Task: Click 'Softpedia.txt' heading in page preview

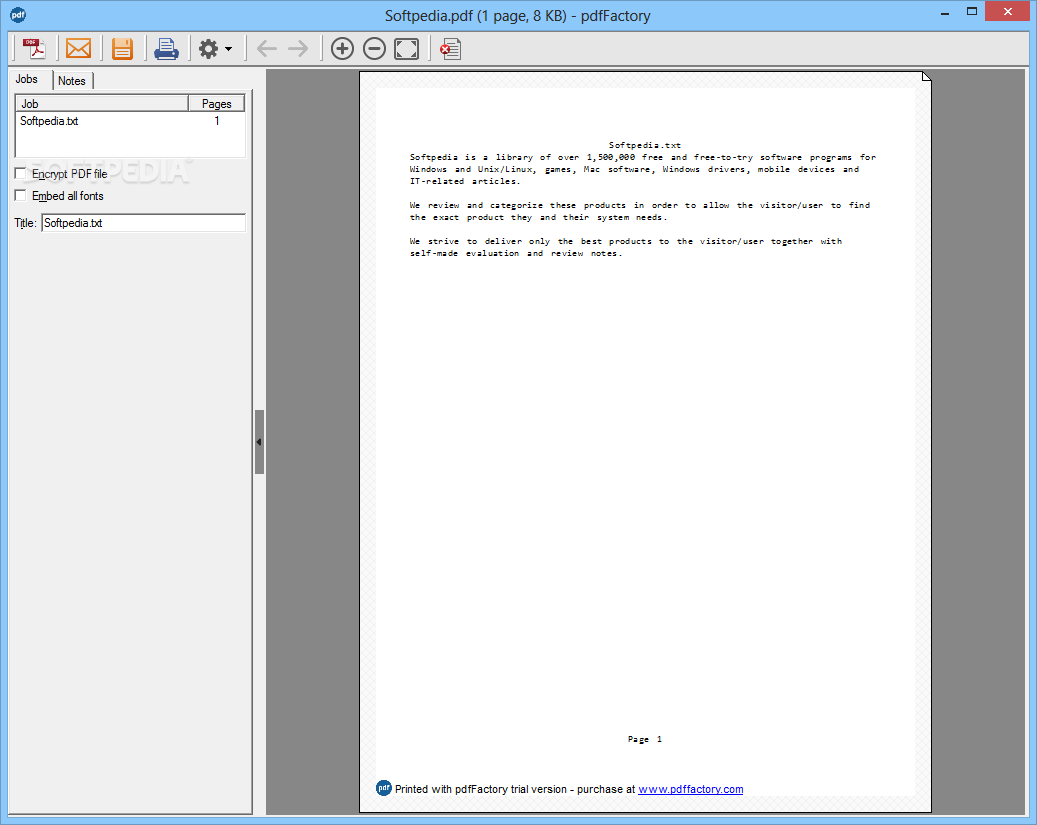Action: click(645, 145)
